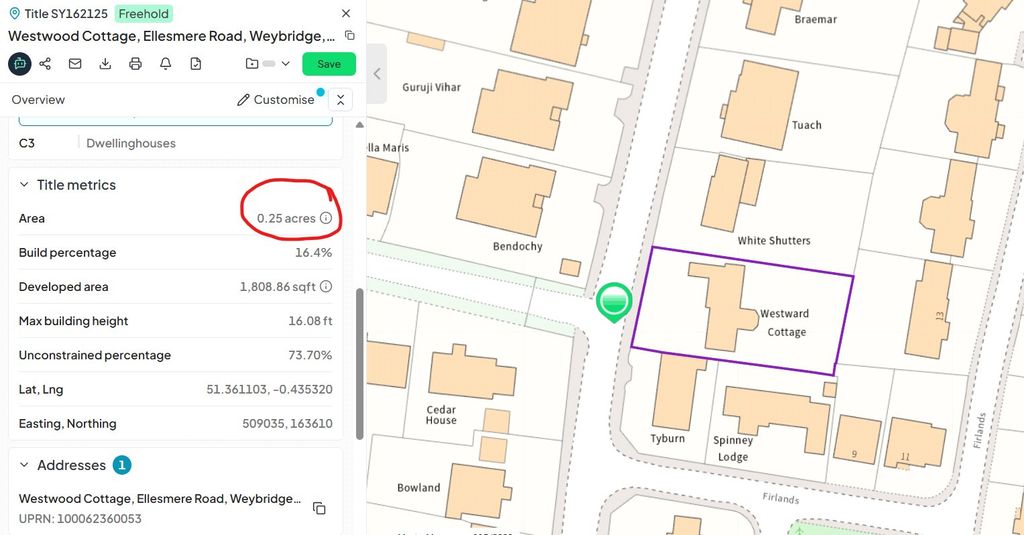Click the green map marker pin
This screenshot has height=535, width=1024.
pos(614,302)
